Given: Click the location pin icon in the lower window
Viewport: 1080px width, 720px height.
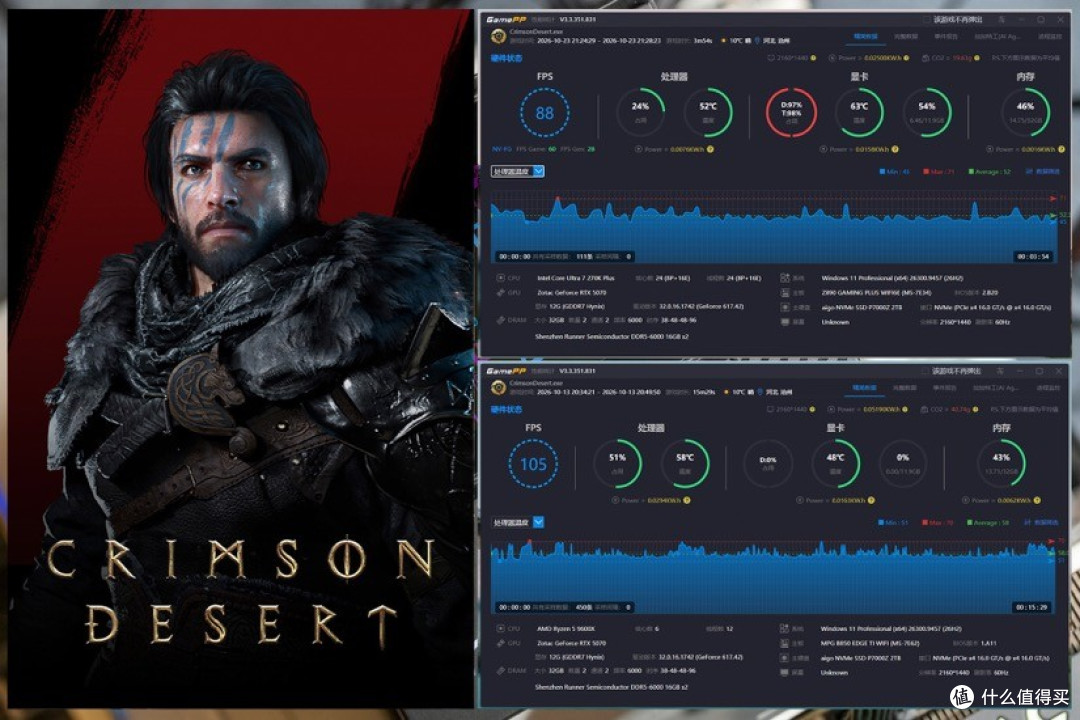Looking at the screenshot, I should click(x=760, y=391).
